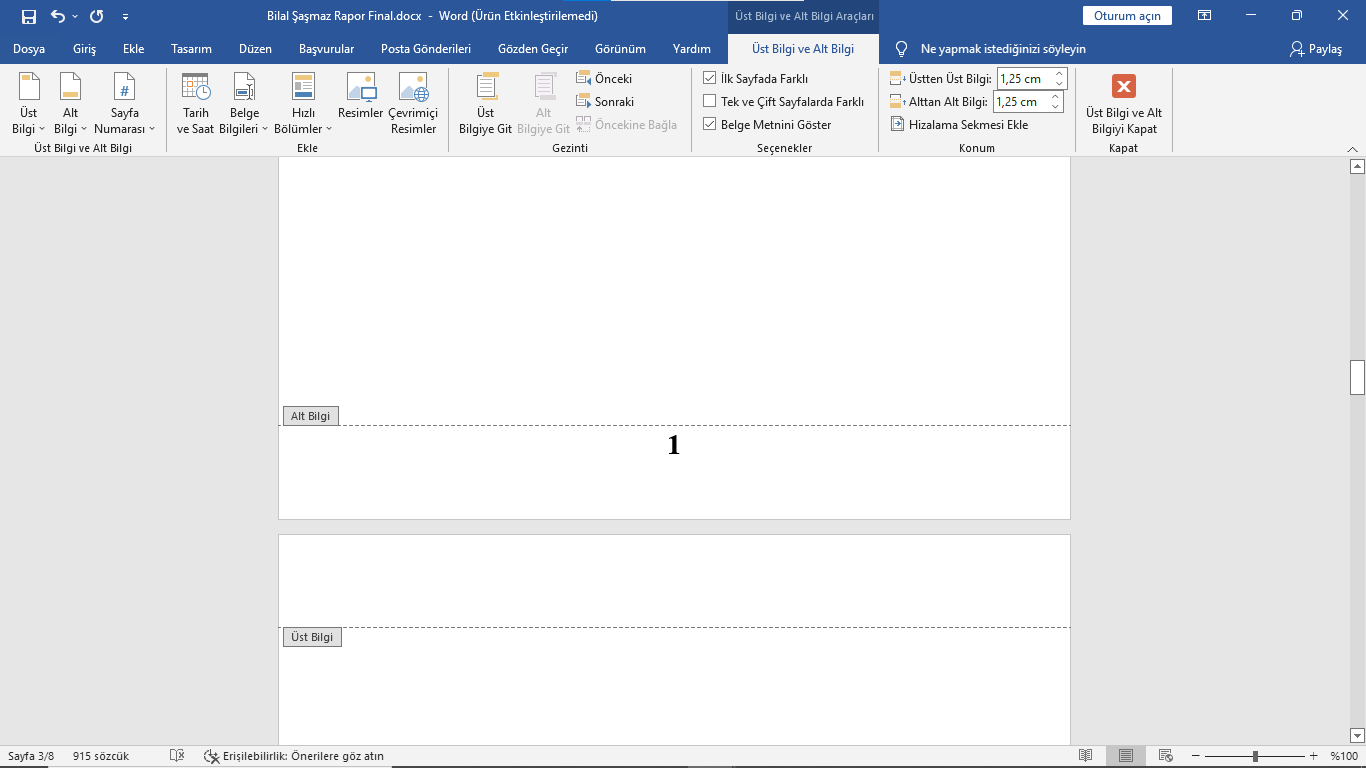Viewport: 1366px width, 768px height.
Task: Switch to the Gözden Geçir tab
Action: point(533,49)
